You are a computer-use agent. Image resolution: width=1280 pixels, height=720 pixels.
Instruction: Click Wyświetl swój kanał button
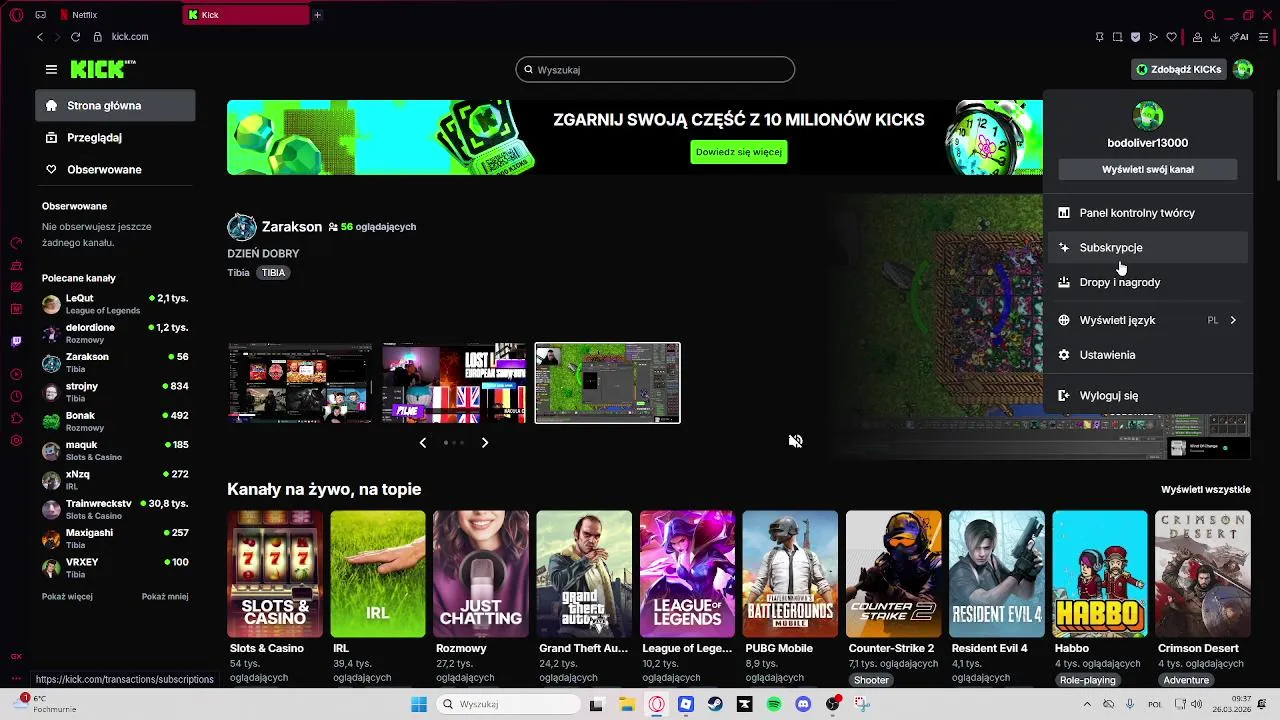[x=1147, y=169]
